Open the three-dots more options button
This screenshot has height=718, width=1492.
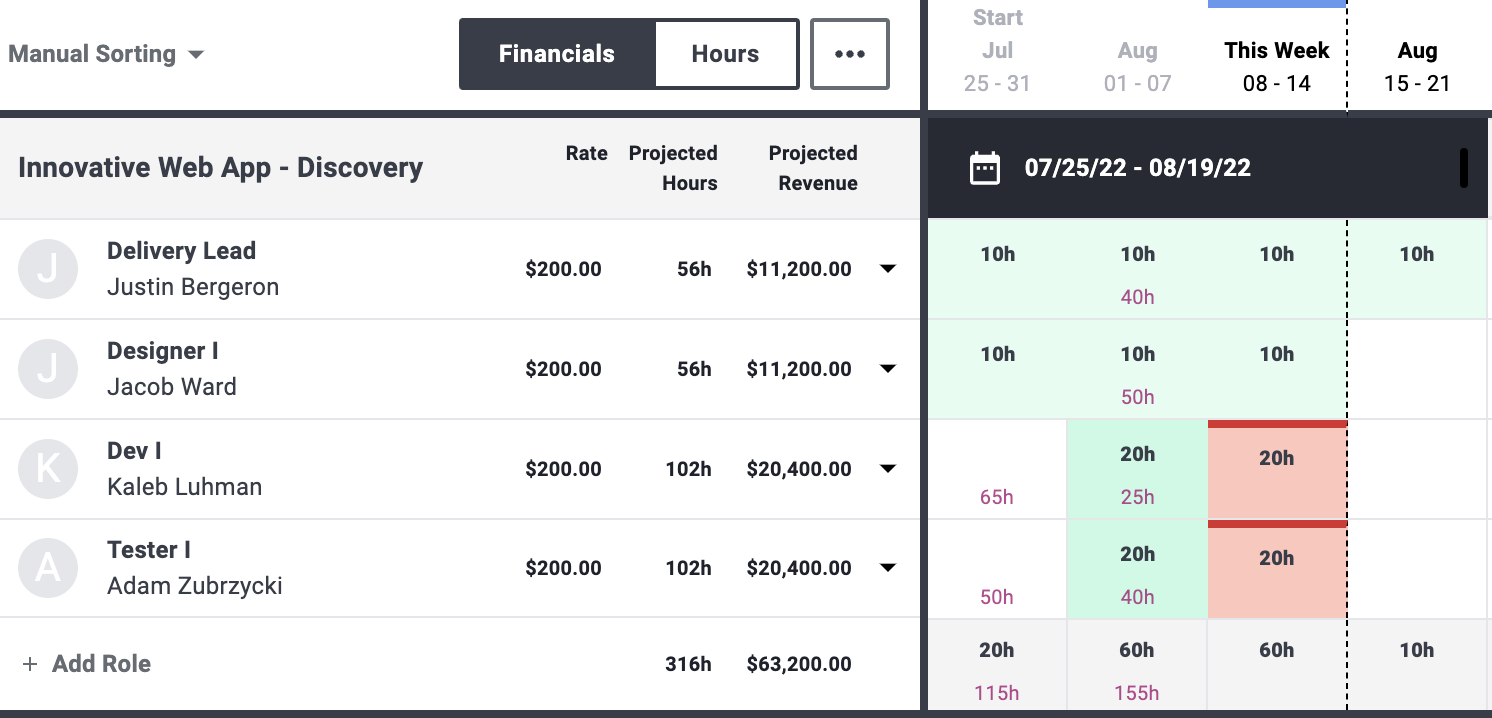pyautogui.click(x=849, y=54)
